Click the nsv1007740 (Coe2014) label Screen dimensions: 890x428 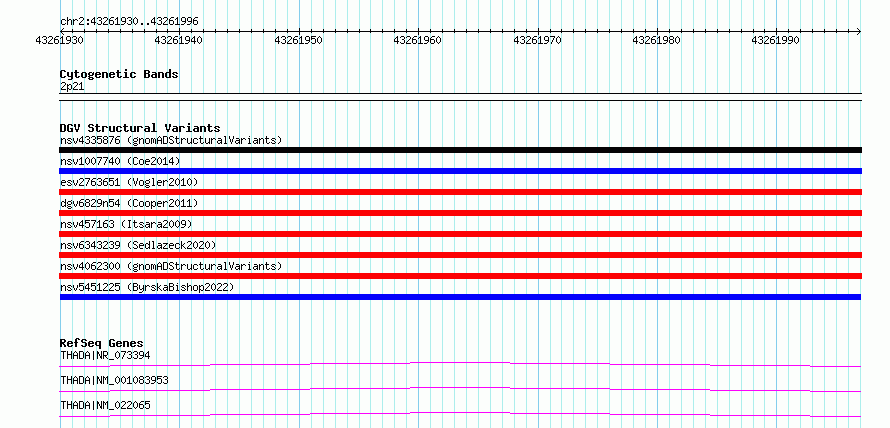coord(120,161)
